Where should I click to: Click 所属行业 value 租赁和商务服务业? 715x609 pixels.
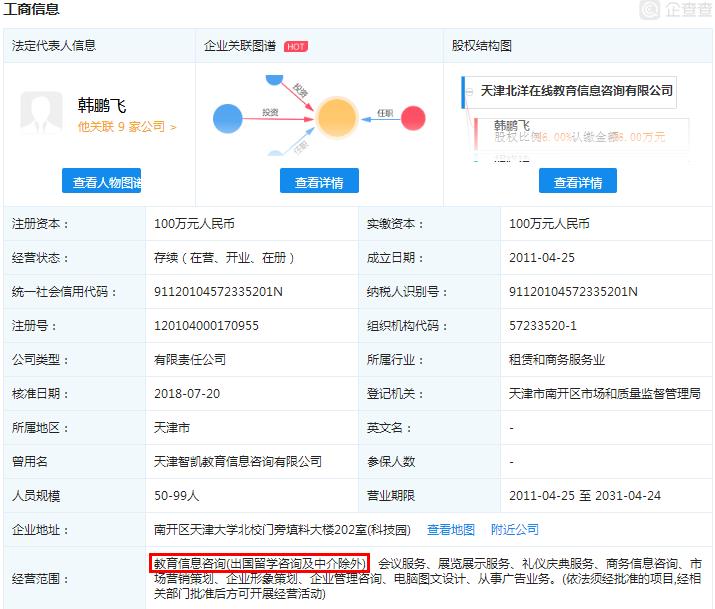click(x=557, y=360)
